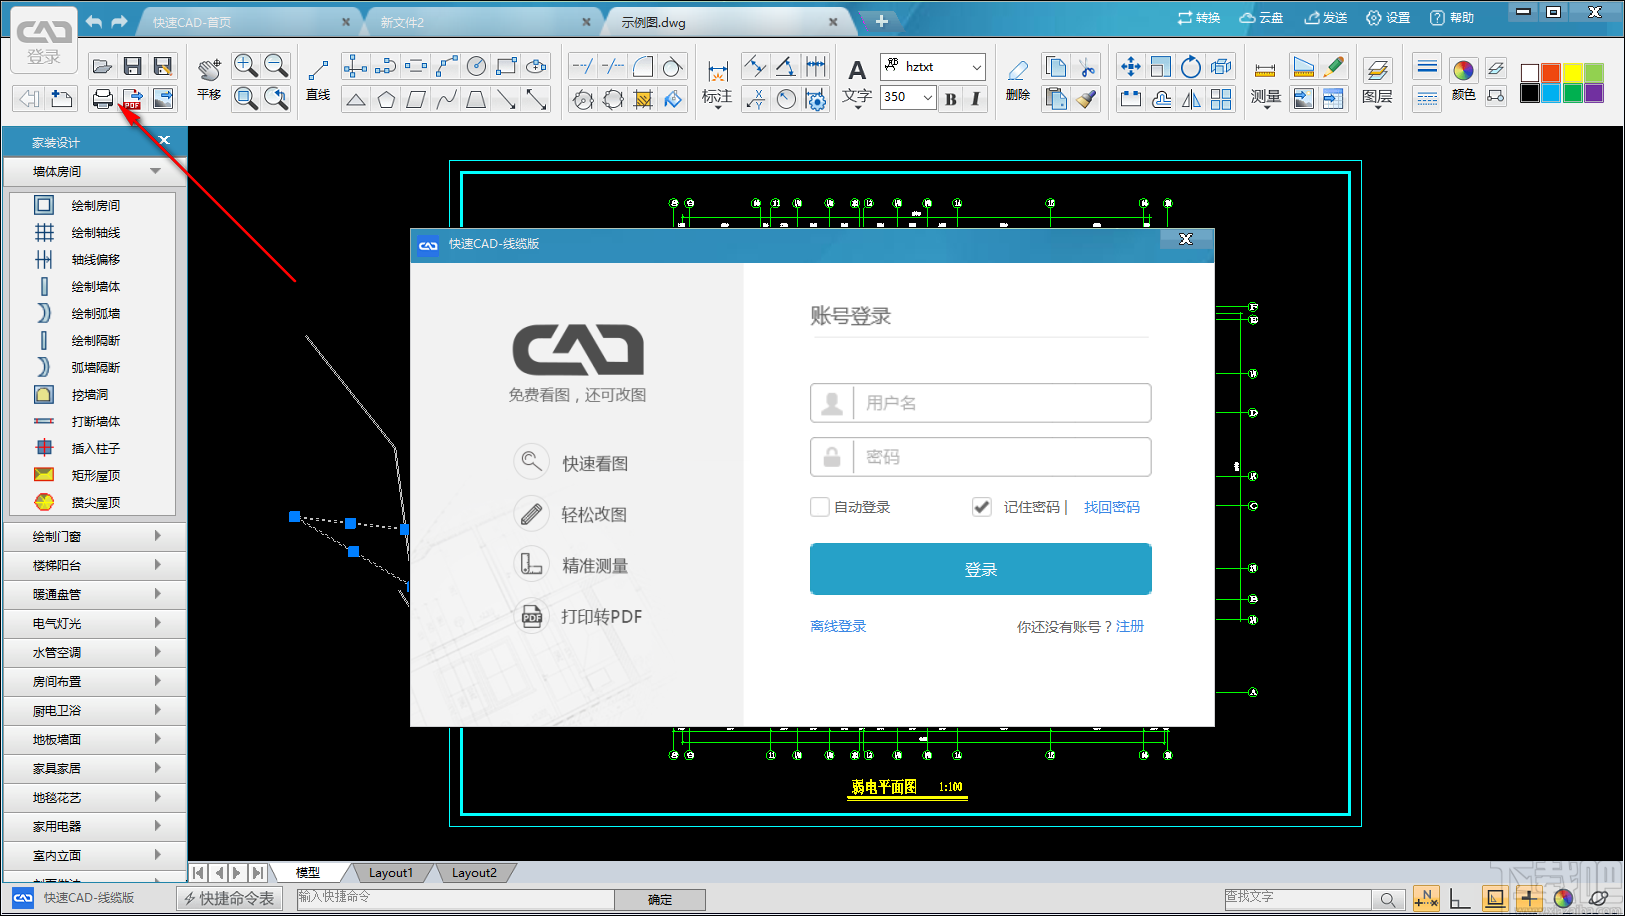Select the move arrows tool
Screen dimensions: 1625x916
click(x=1130, y=67)
